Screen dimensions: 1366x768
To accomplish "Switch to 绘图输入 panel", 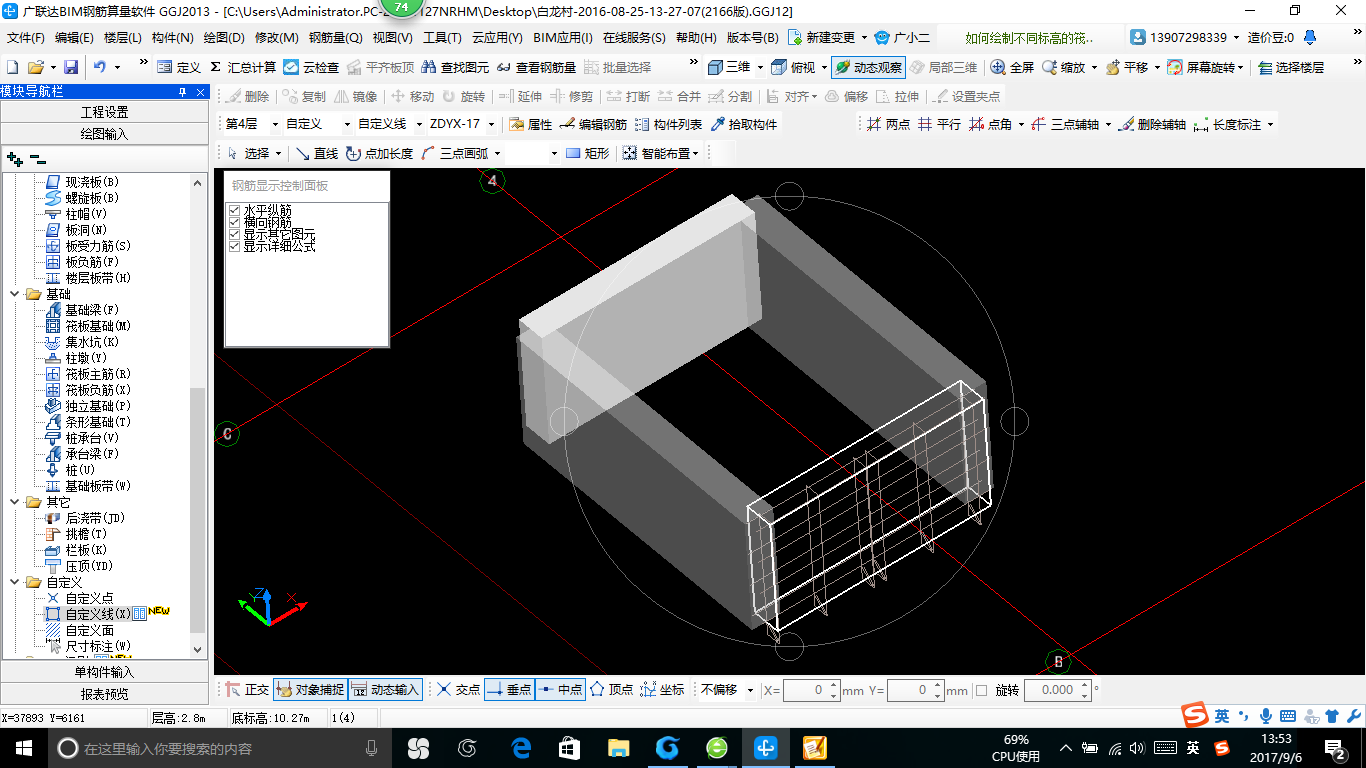I will tap(105, 133).
